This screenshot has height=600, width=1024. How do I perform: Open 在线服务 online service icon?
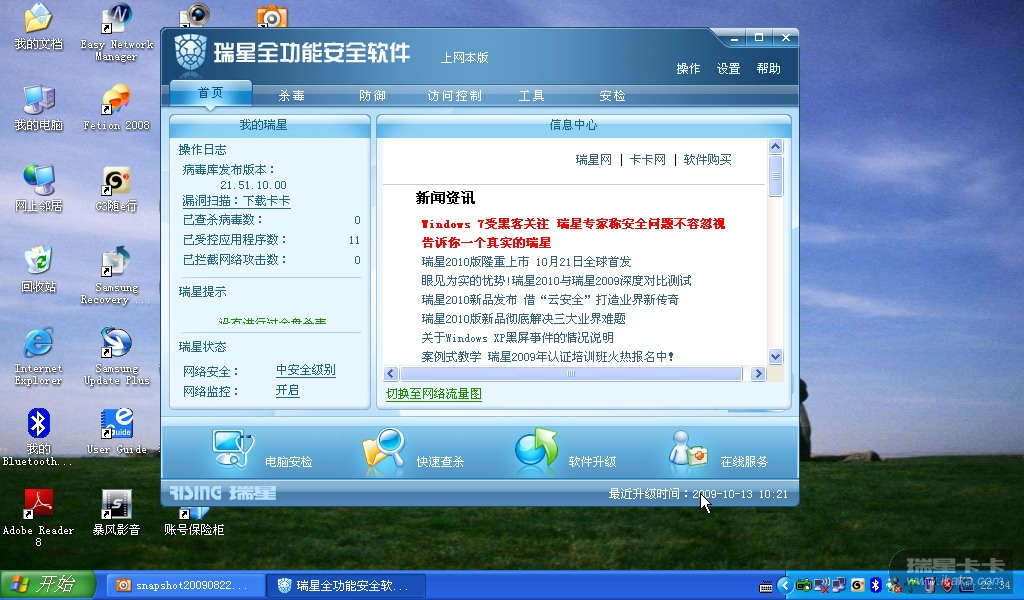[x=688, y=450]
